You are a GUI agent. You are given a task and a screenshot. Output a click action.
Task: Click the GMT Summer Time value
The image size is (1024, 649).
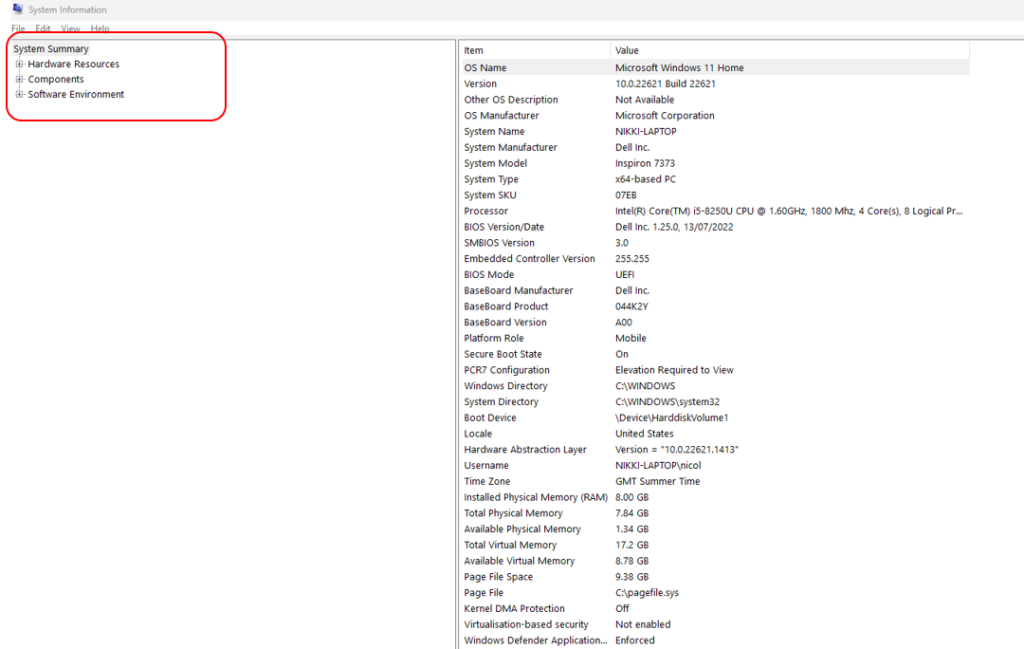click(x=658, y=481)
